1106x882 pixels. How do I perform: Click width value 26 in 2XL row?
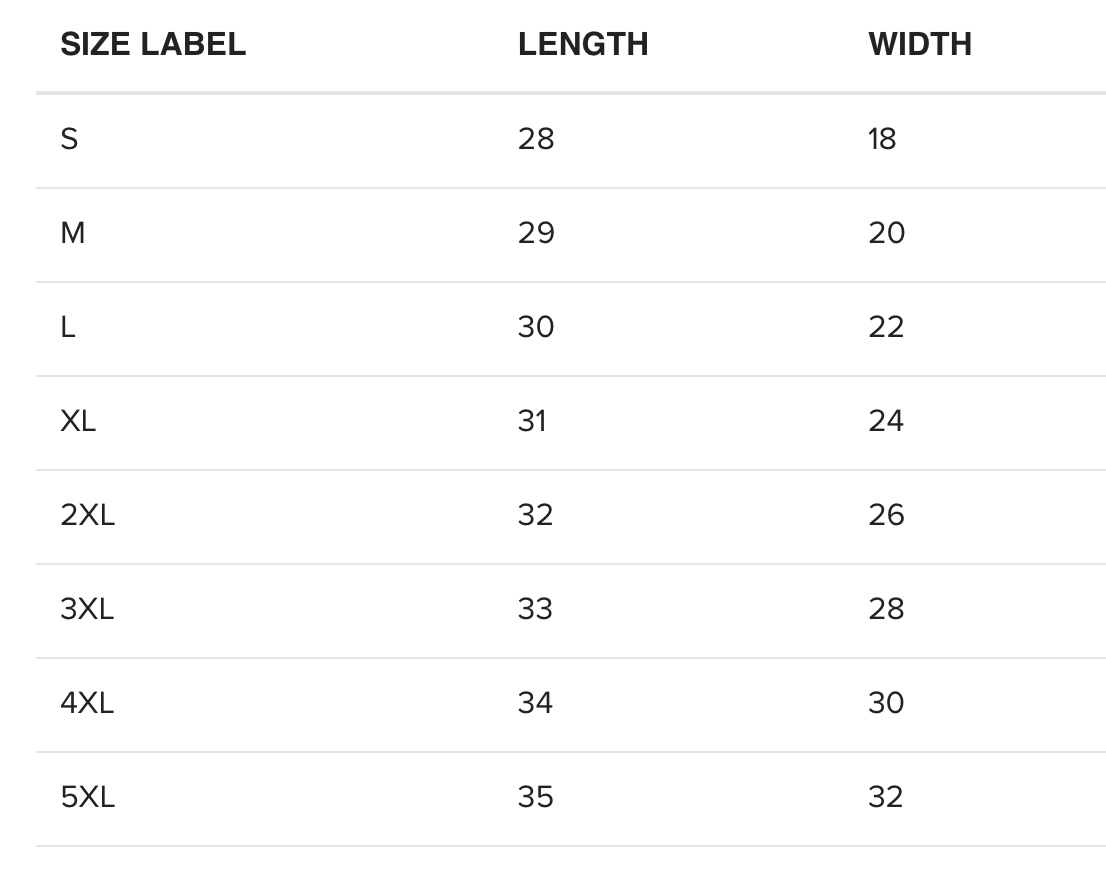886,515
